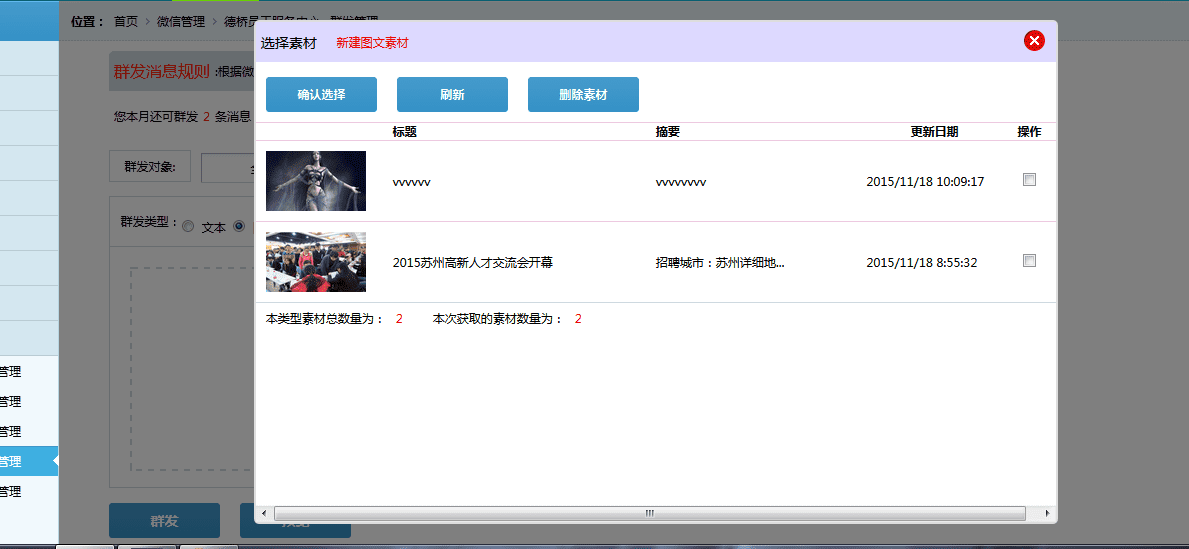The image size is (1189, 549).
Task: Open 微信管理 in the breadcrumb
Action: point(180,21)
